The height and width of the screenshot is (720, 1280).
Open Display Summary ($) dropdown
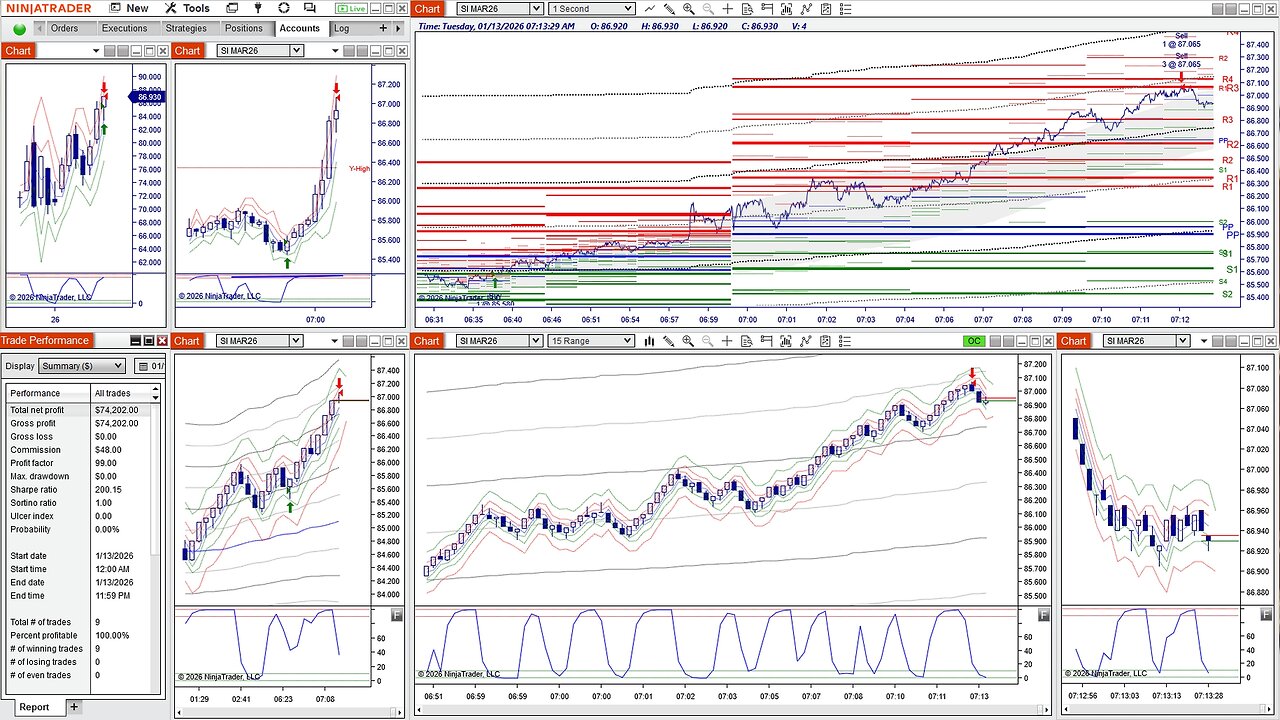82,366
